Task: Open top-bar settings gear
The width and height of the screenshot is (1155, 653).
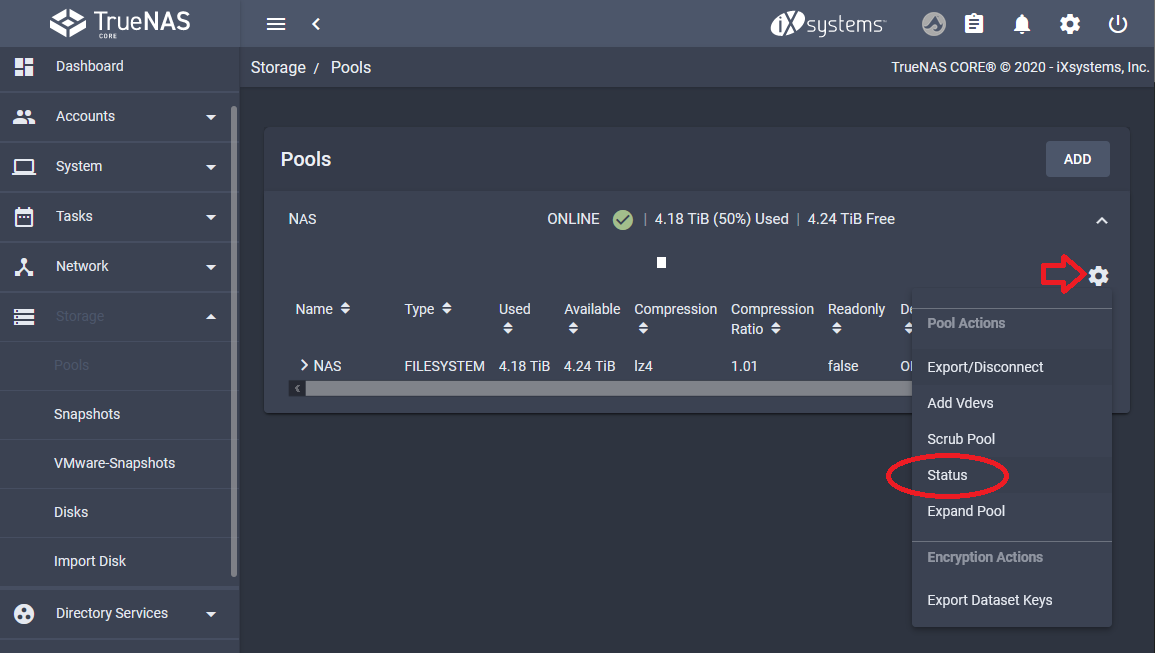Action: click(1070, 24)
